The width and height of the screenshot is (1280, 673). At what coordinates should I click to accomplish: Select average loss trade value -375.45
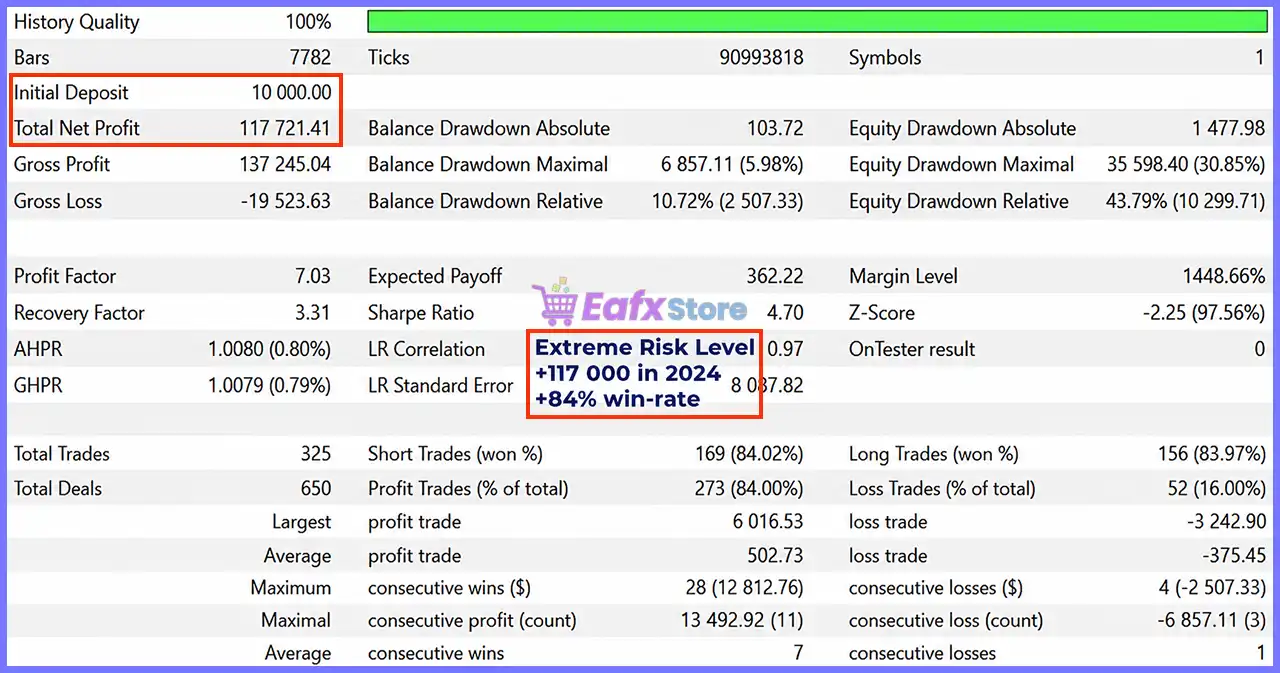tap(1233, 556)
